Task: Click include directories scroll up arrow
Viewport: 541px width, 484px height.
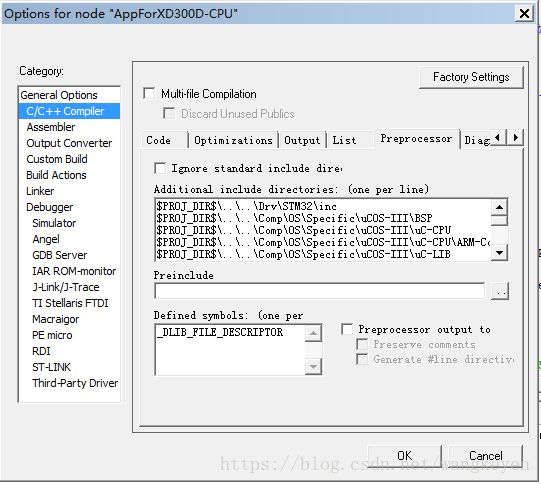Action: coord(499,207)
